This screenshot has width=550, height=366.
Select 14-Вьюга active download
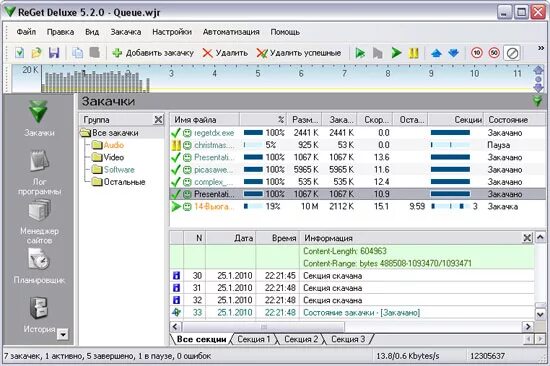(357, 206)
